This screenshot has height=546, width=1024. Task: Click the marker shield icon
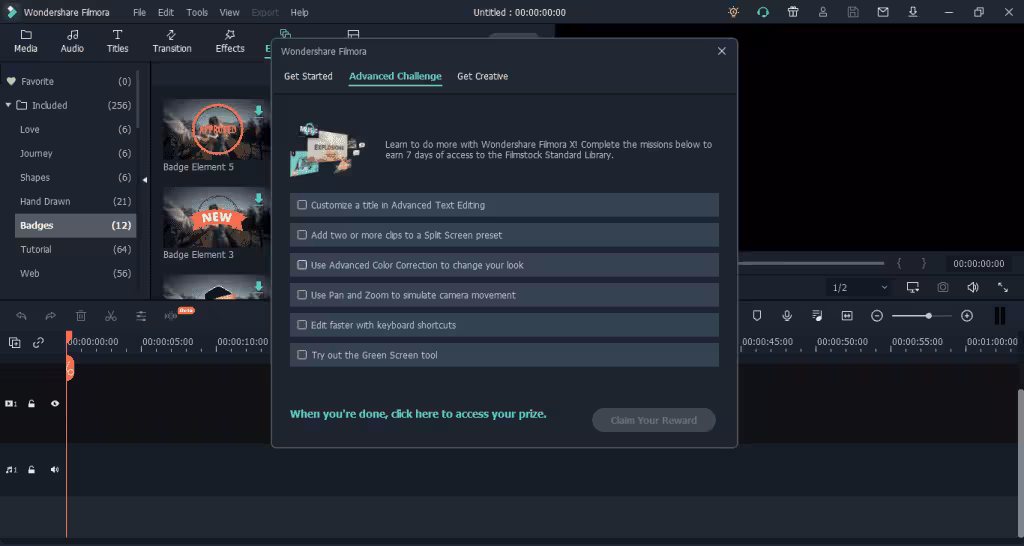(x=757, y=316)
